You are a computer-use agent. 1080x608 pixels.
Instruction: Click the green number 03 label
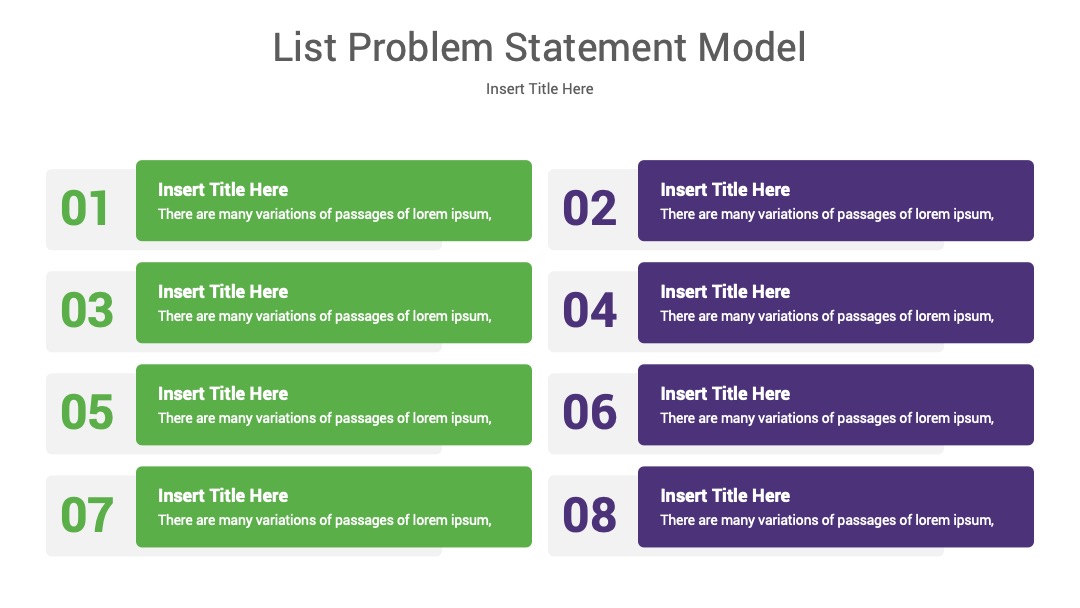(87, 310)
